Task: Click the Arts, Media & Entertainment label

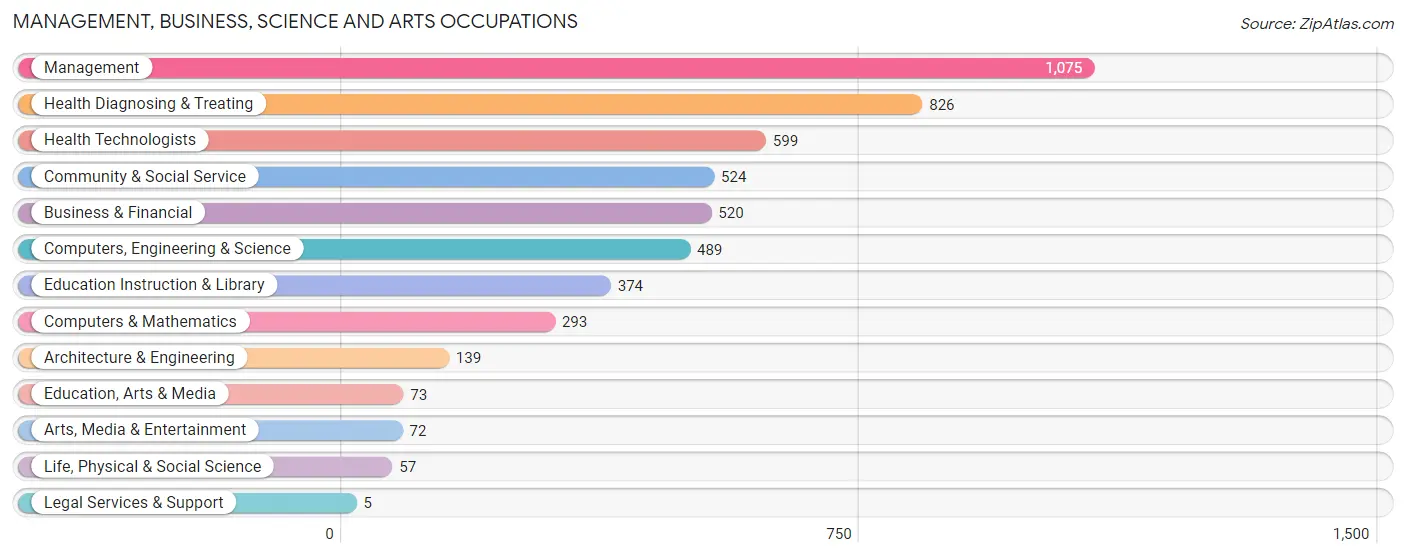Action: pos(145,430)
